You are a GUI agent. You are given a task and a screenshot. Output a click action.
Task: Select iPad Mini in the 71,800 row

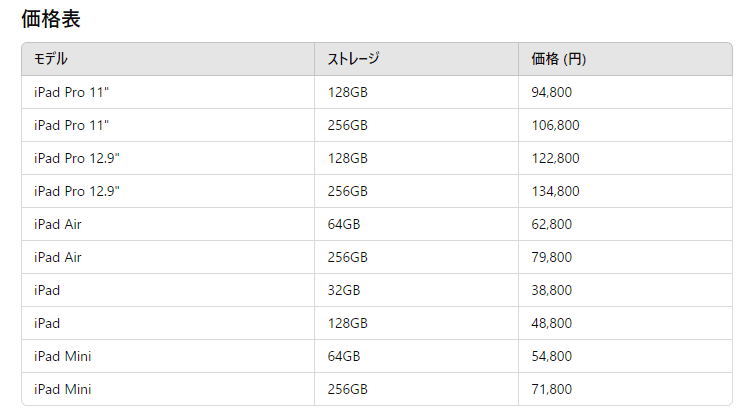[63, 389]
